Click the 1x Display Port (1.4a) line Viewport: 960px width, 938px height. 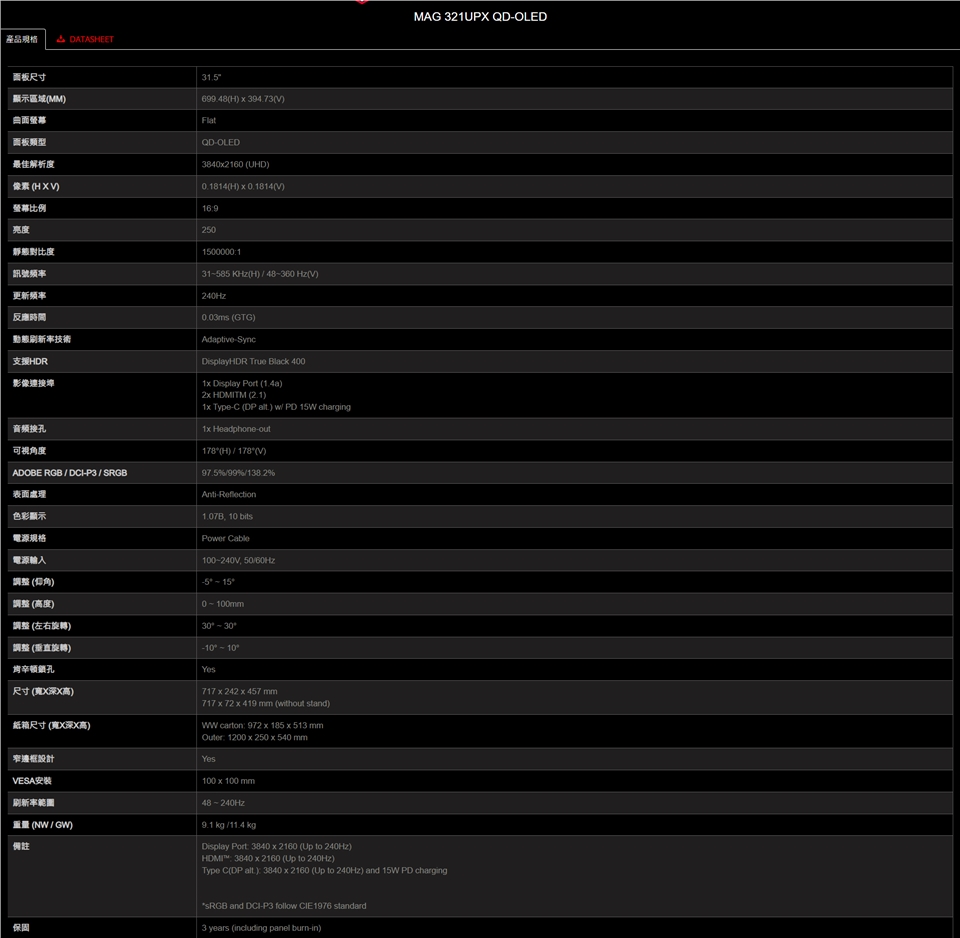click(242, 383)
